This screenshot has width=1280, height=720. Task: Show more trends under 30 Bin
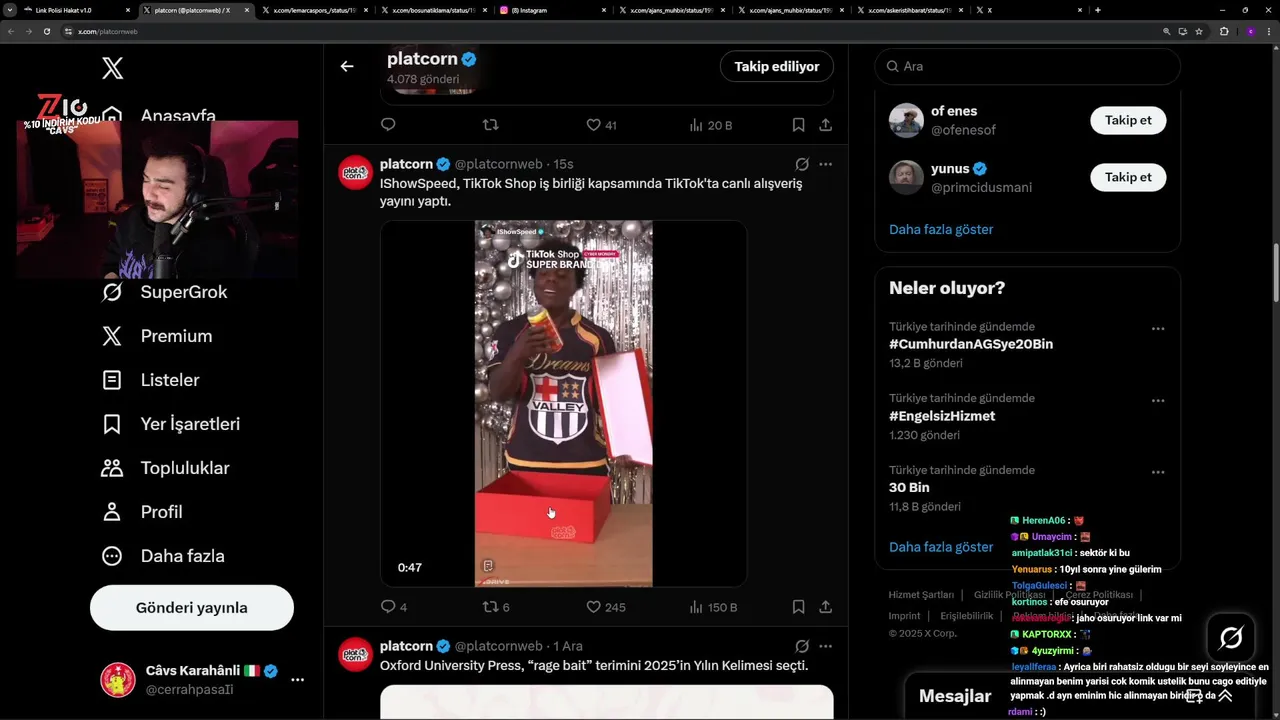(941, 547)
